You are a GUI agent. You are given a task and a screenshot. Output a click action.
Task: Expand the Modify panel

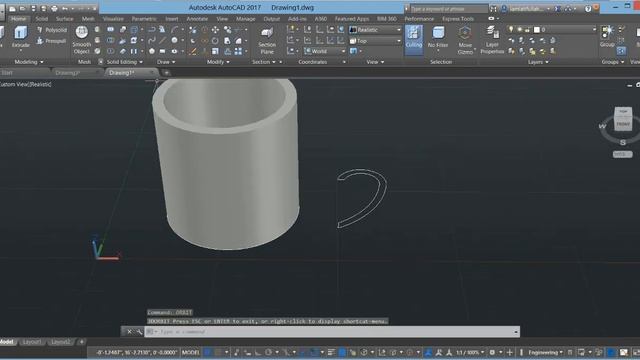(x=218, y=62)
